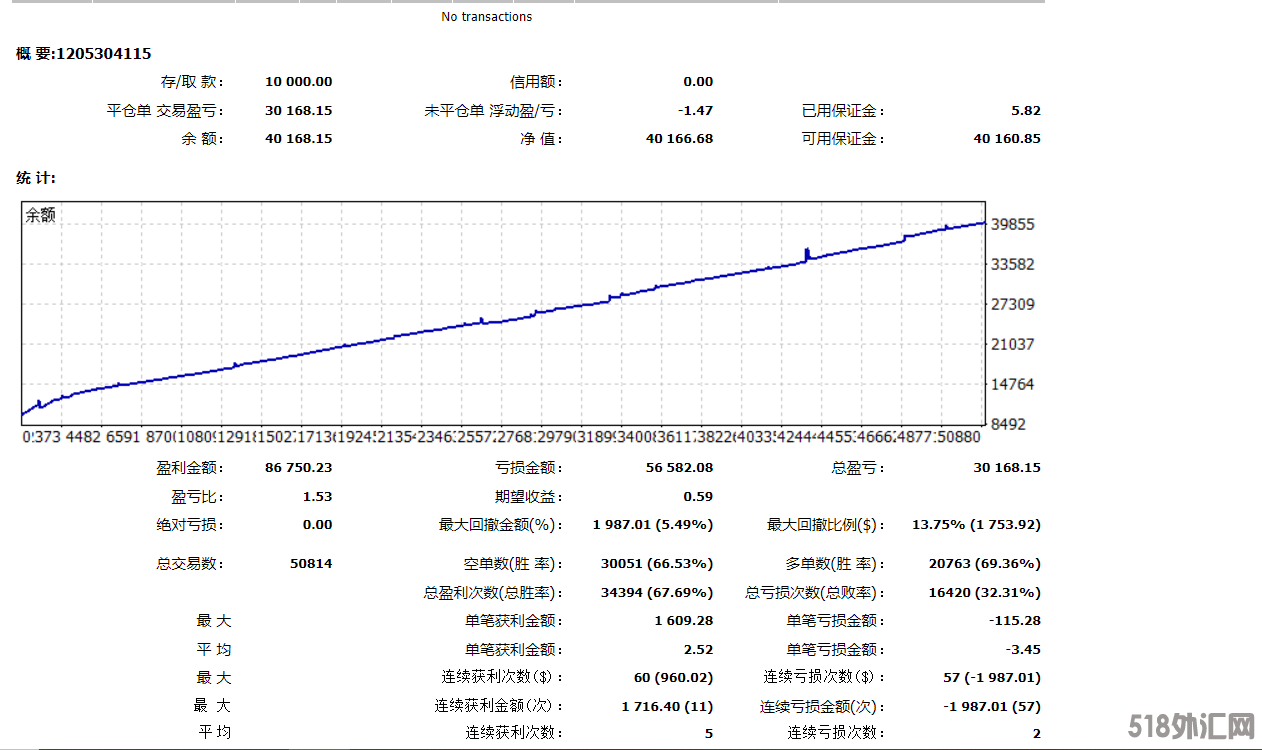Click the 余额 chart legend label
Viewport: 1262px width, 750px height.
[41, 215]
